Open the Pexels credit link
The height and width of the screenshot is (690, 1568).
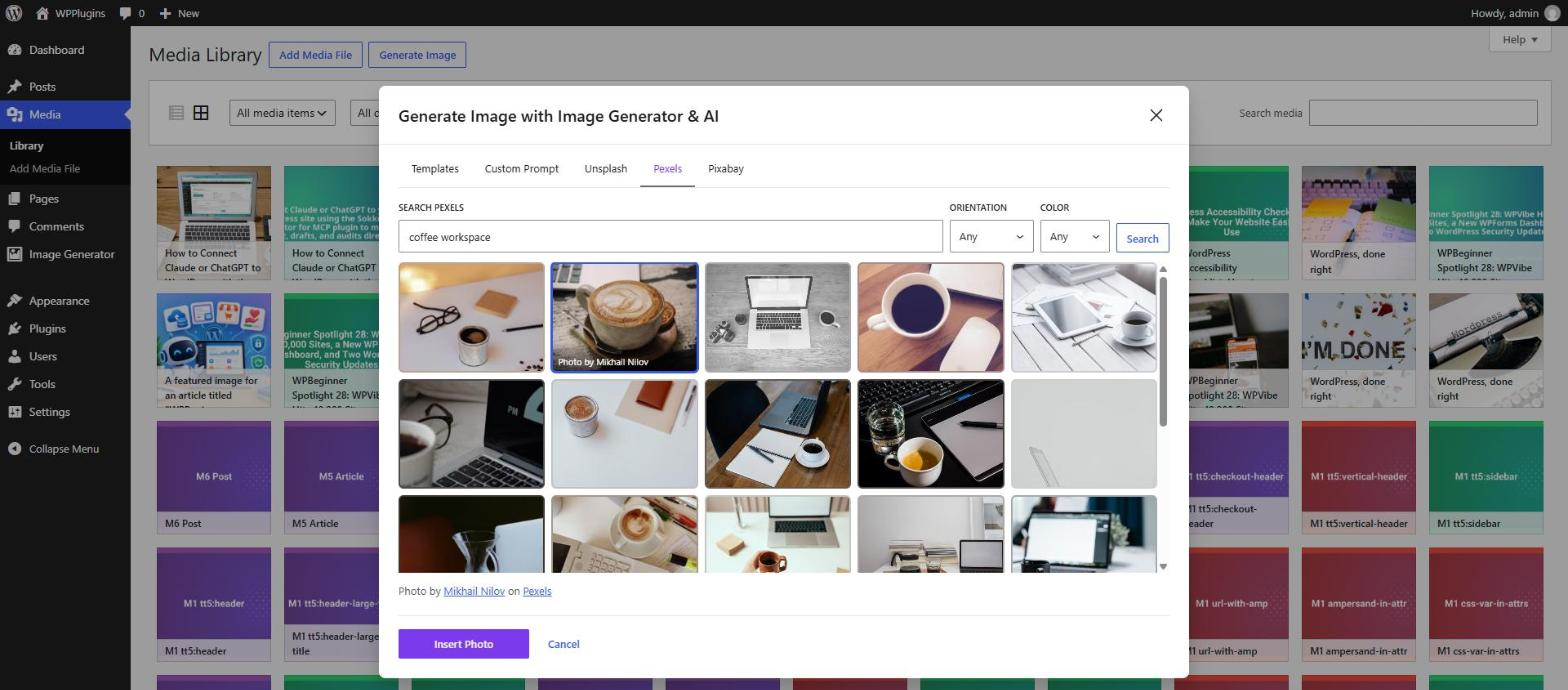[x=537, y=591]
